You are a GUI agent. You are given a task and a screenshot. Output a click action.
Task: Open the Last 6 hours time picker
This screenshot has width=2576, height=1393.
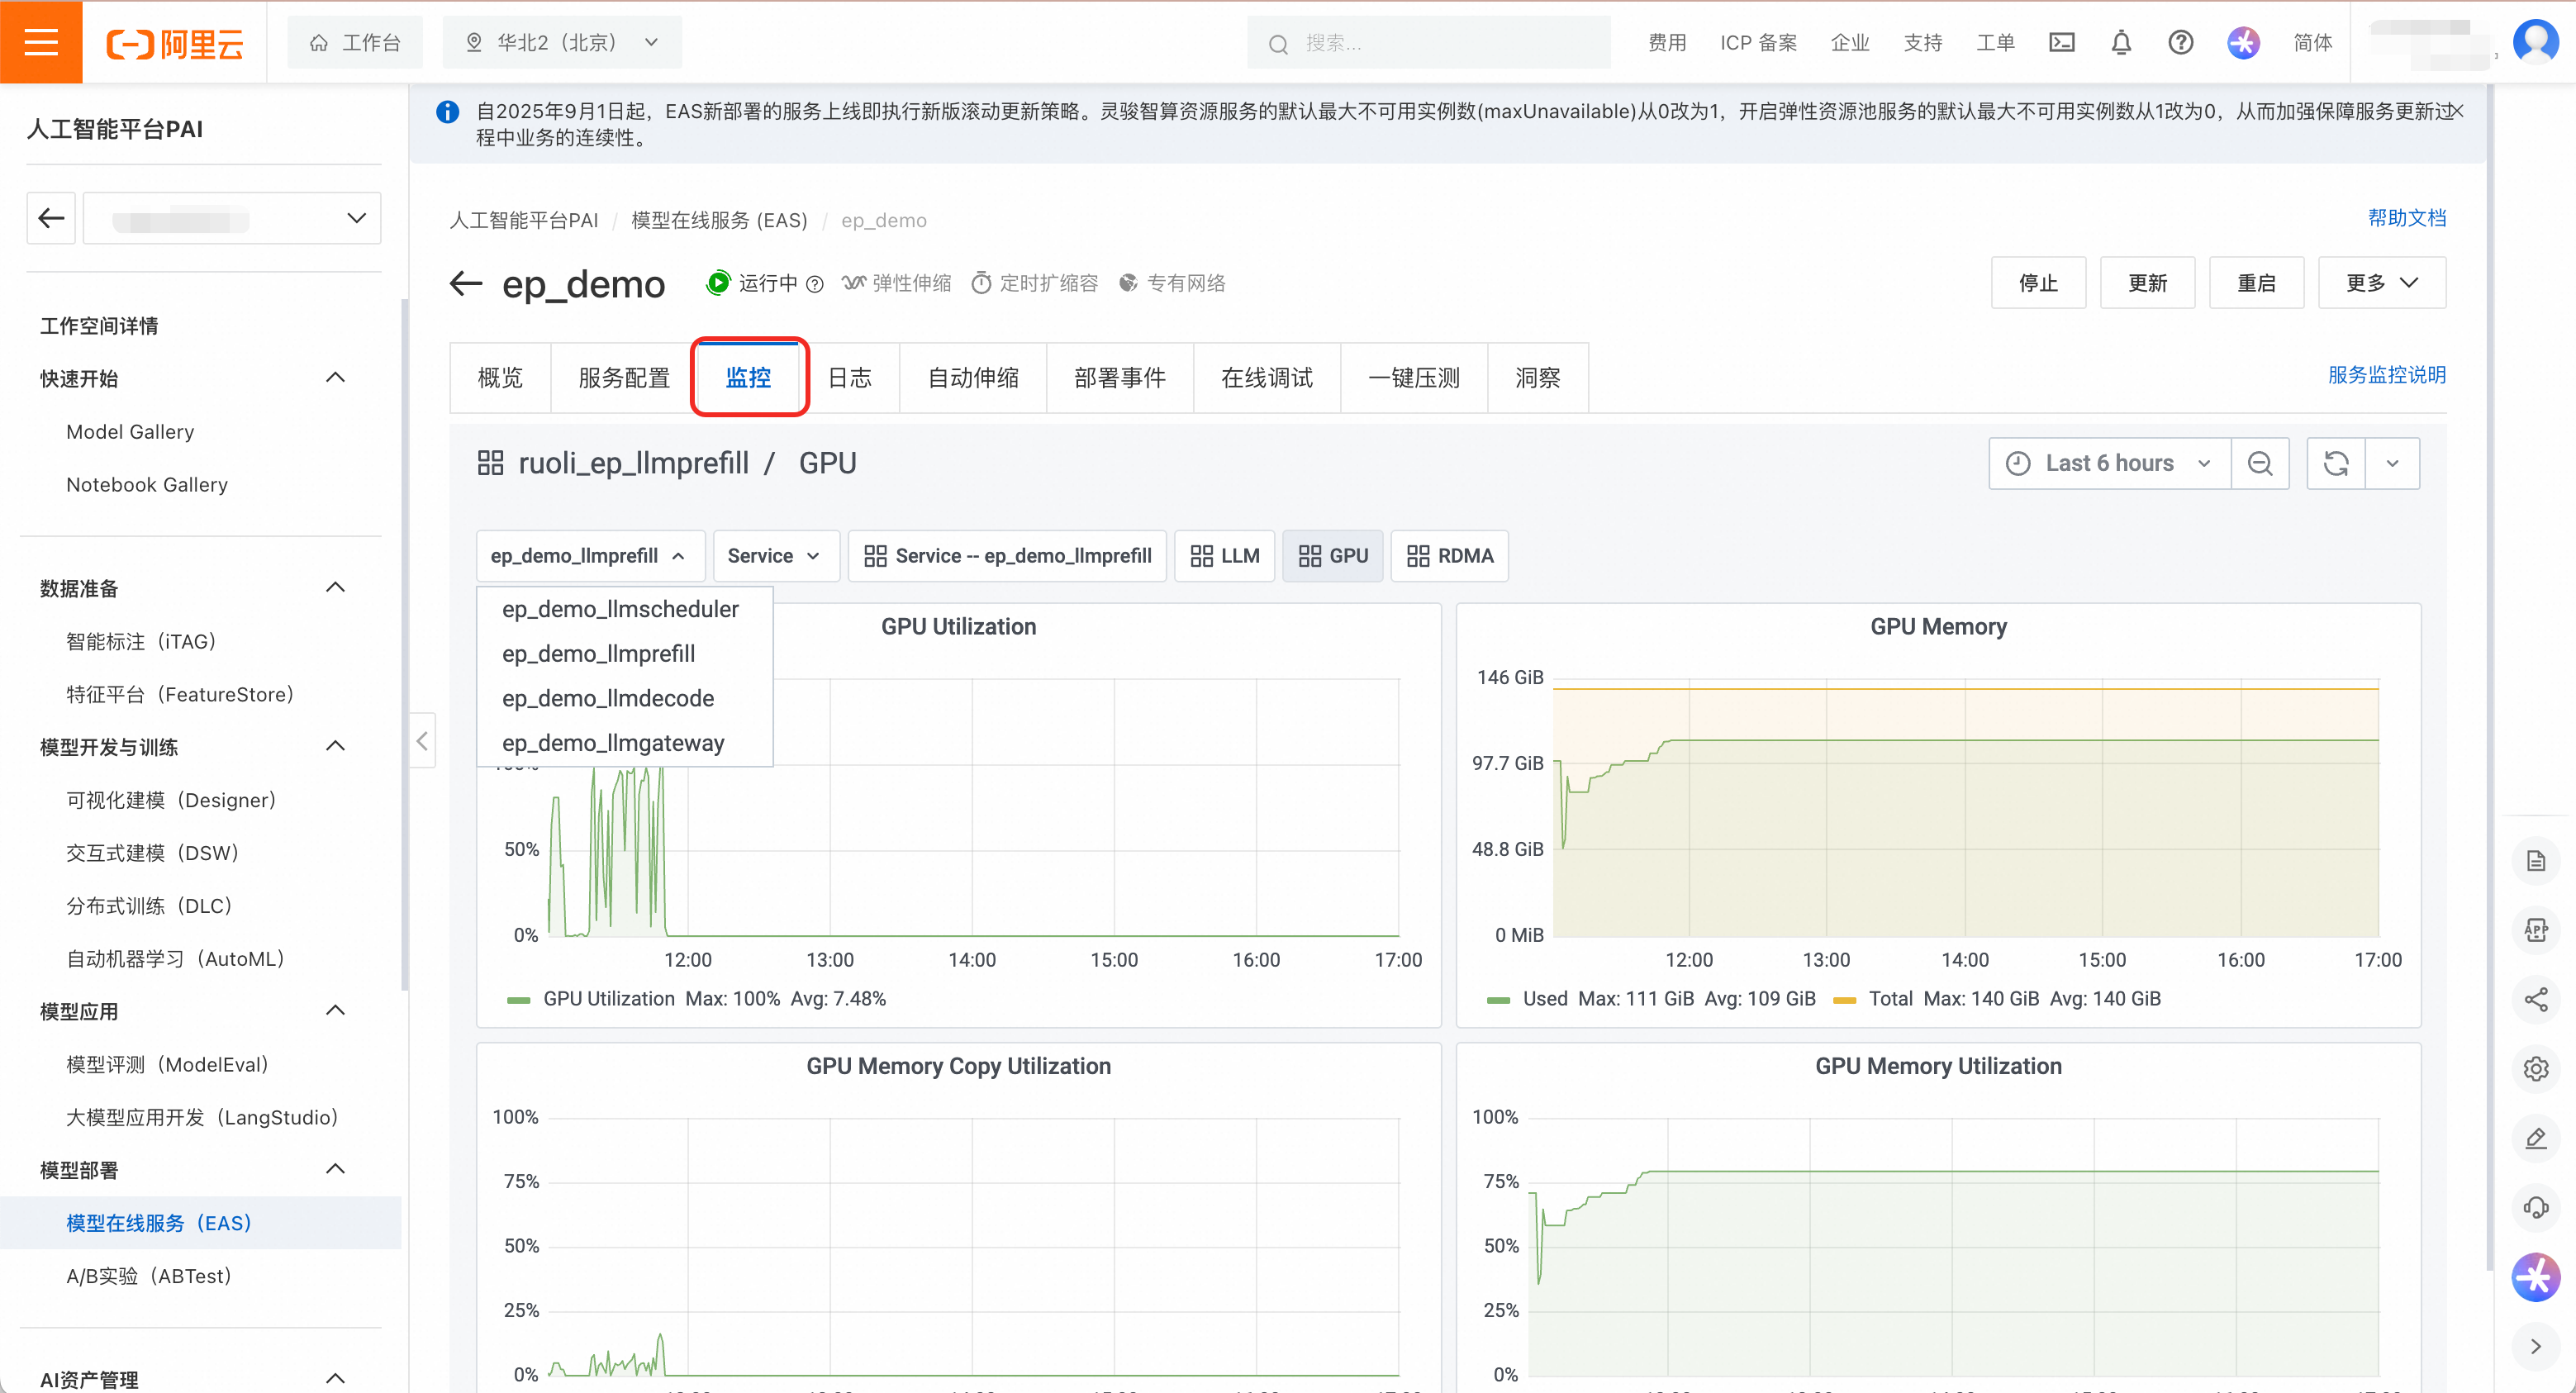pos(2109,463)
